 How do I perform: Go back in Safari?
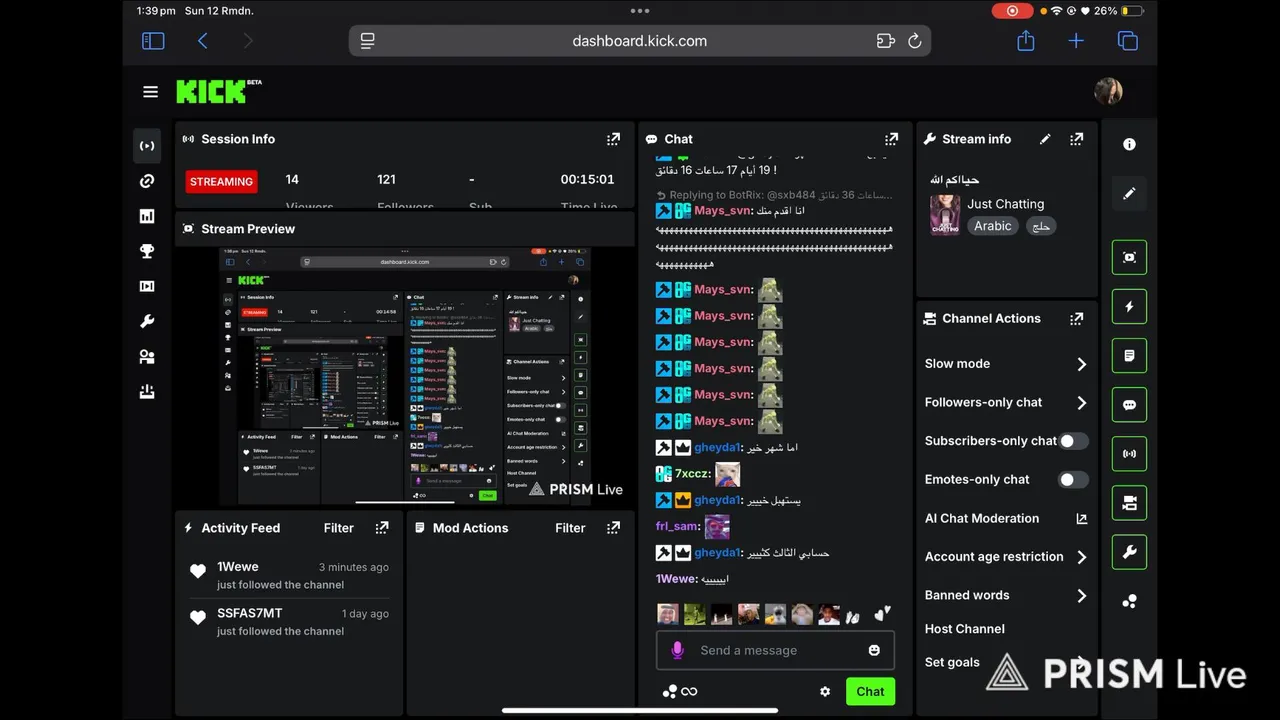coord(203,41)
